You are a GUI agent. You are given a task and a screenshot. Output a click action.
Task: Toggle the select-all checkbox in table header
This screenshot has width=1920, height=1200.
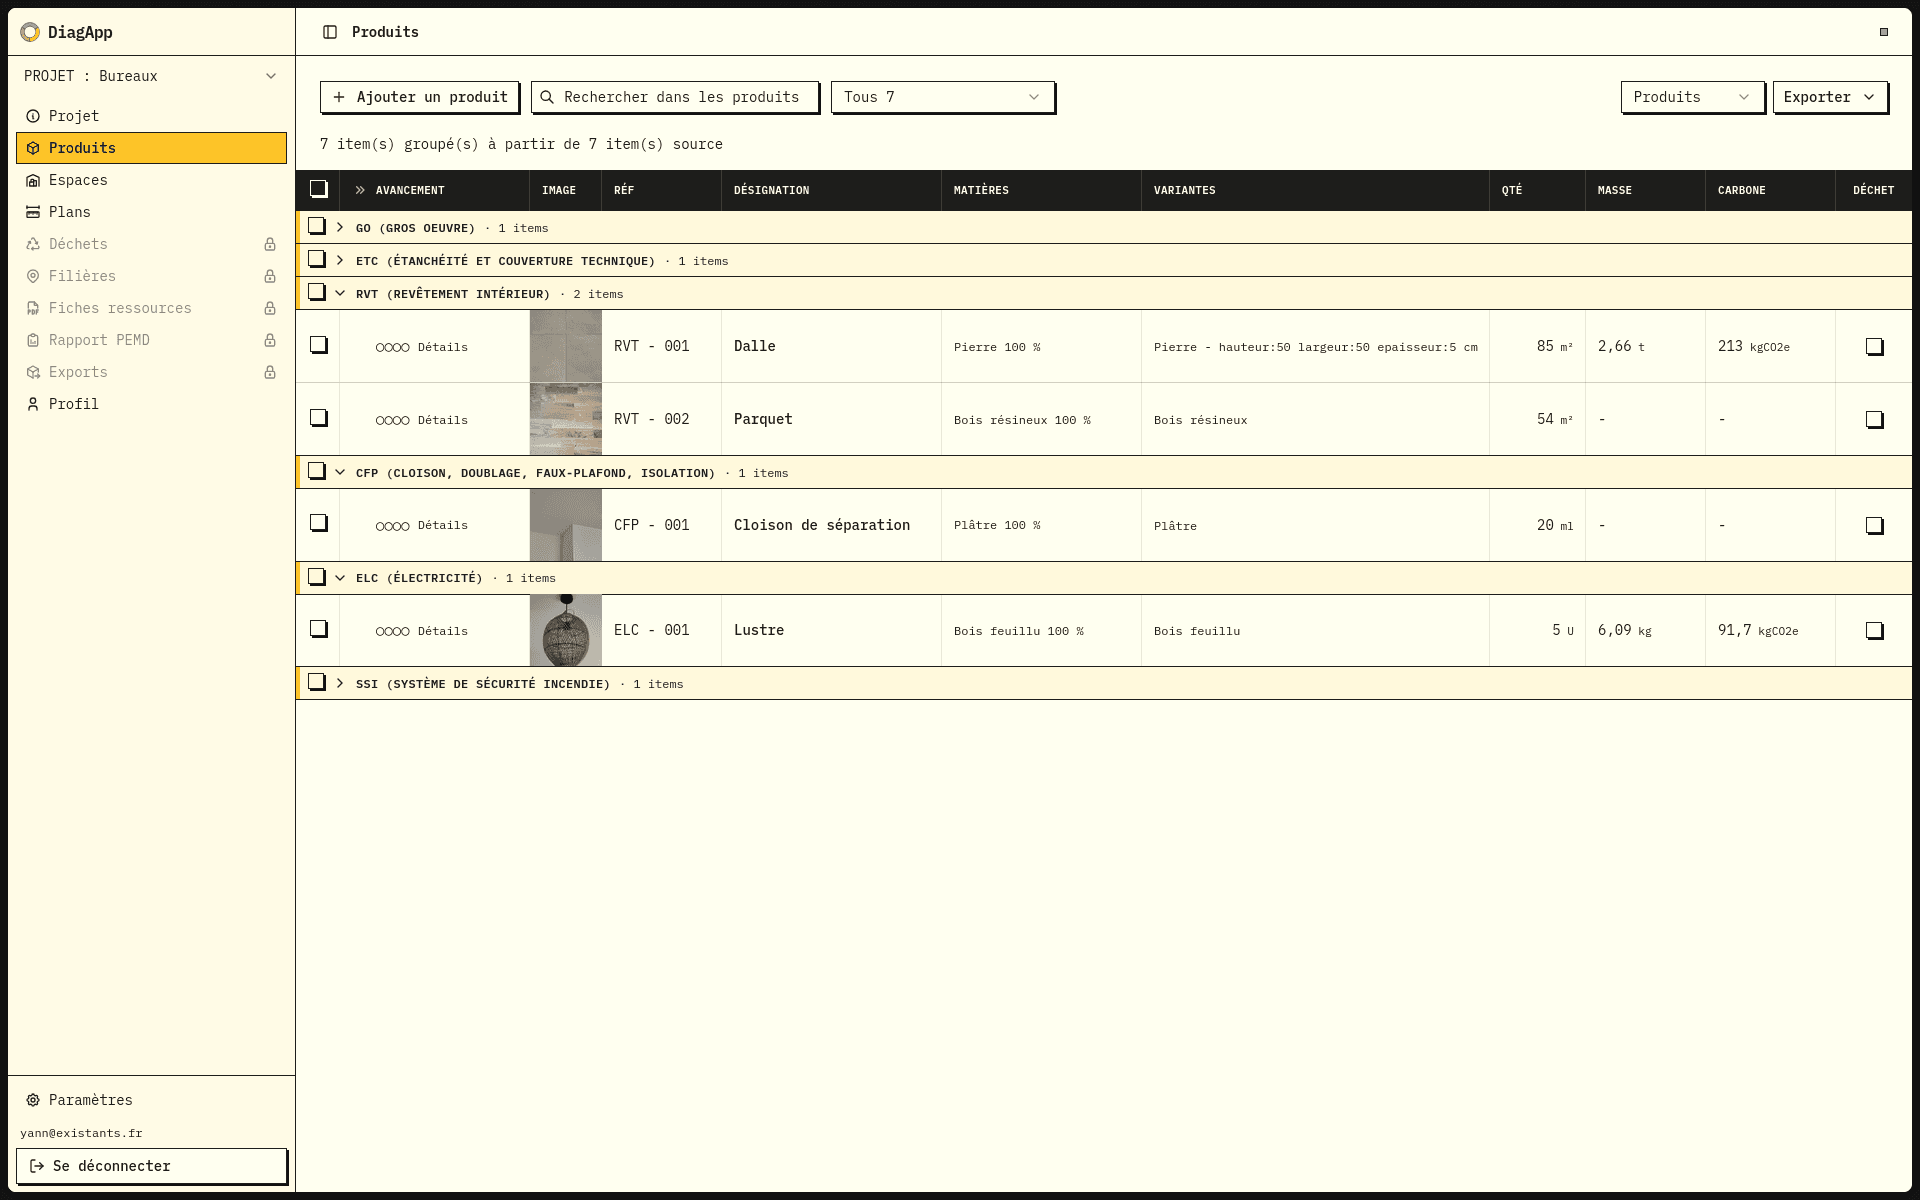(319, 189)
